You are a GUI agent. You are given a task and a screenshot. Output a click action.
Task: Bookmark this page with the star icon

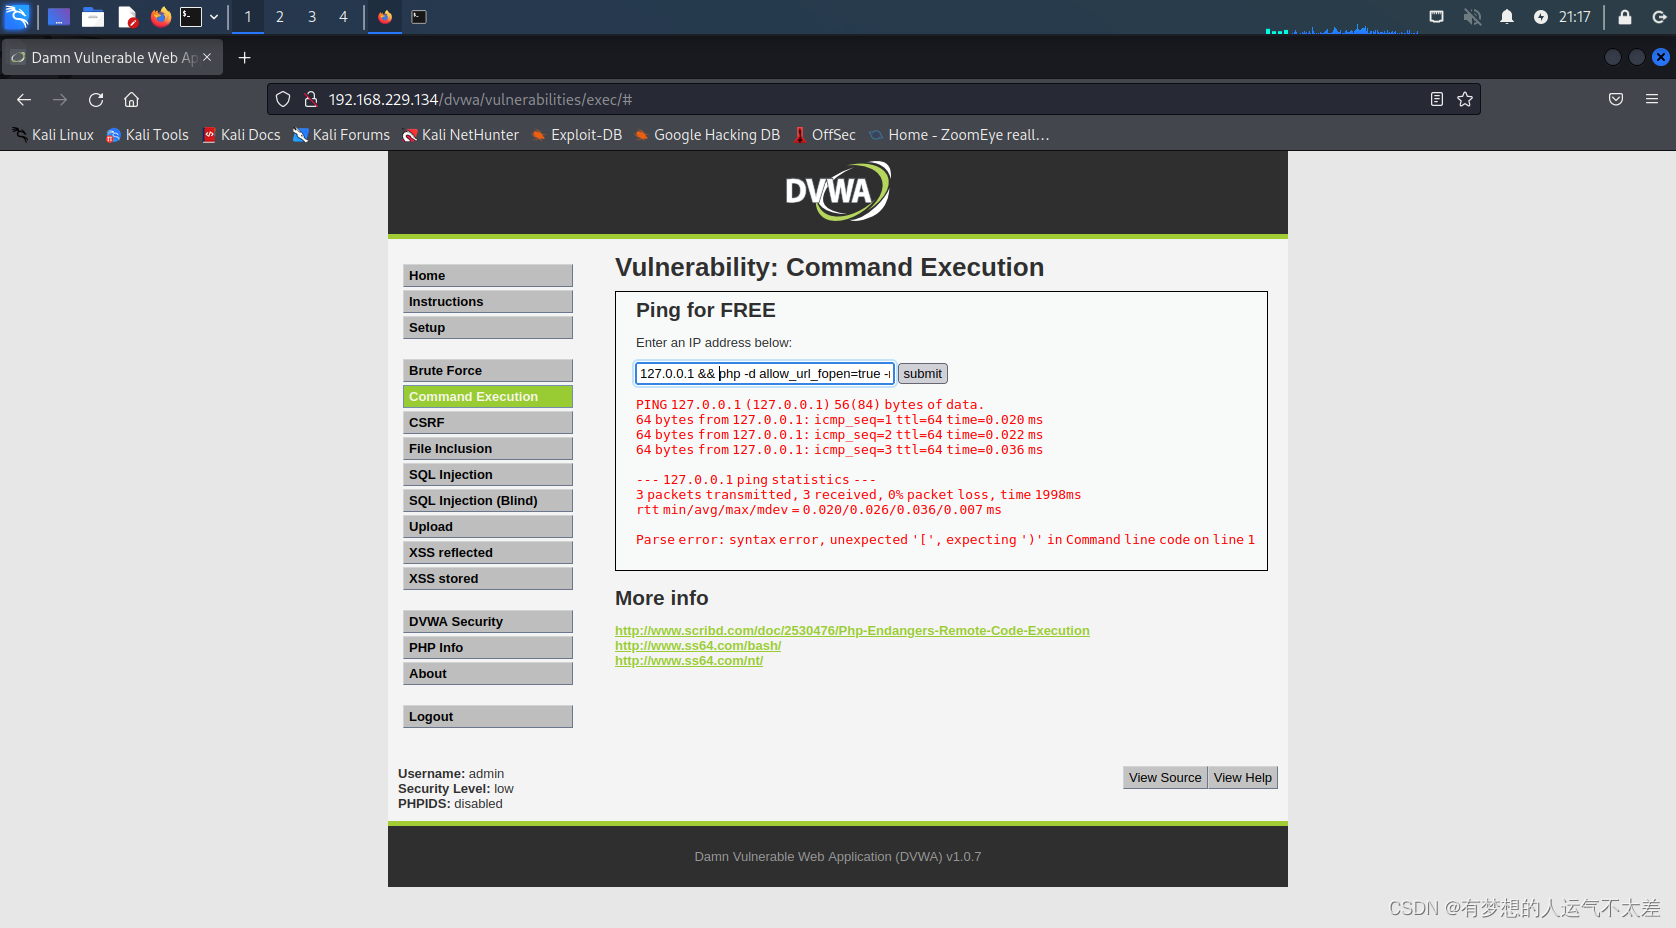[x=1465, y=99]
